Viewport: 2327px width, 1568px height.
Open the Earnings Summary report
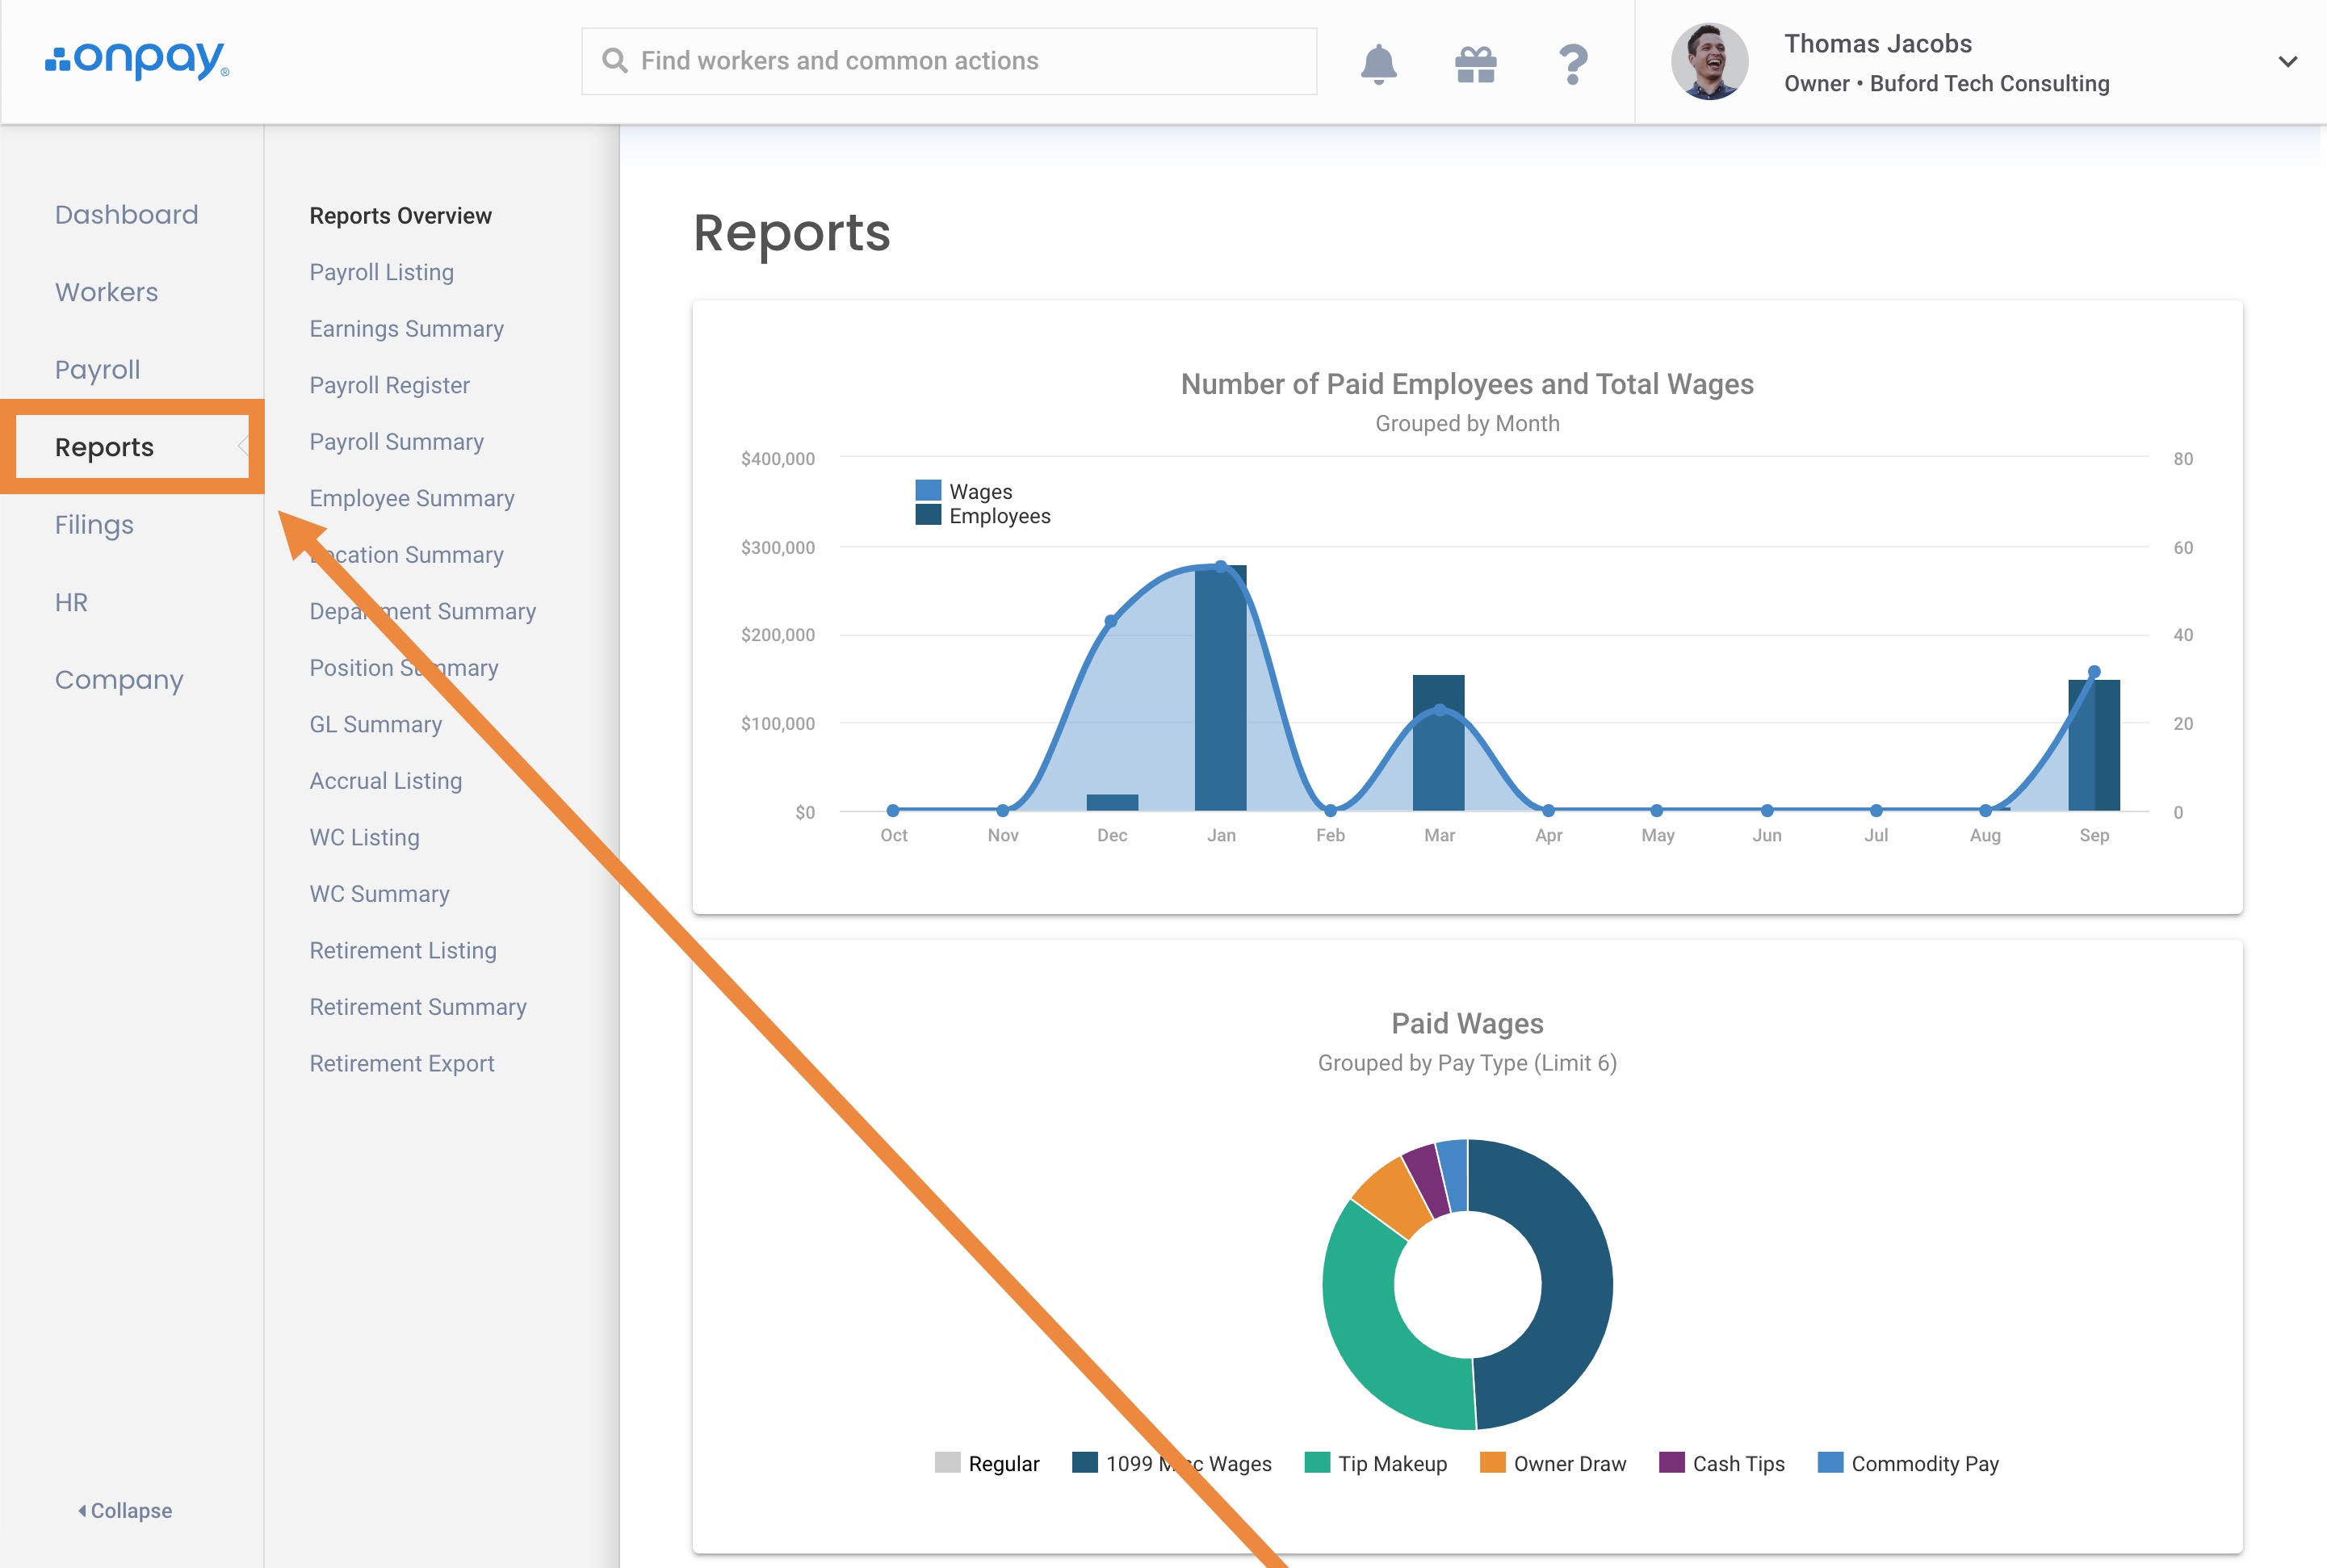point(406,328)
